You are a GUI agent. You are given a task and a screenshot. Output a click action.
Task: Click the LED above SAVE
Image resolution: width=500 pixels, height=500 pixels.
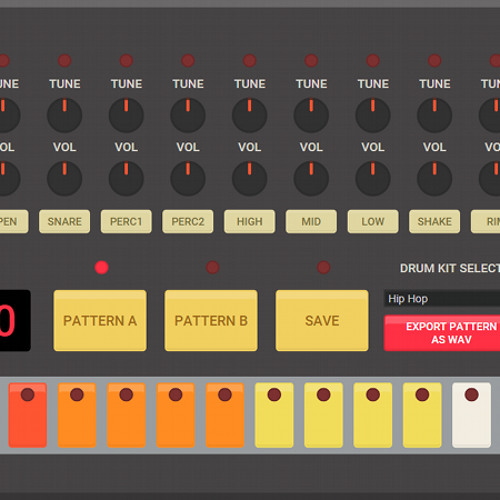pos(323,267)
